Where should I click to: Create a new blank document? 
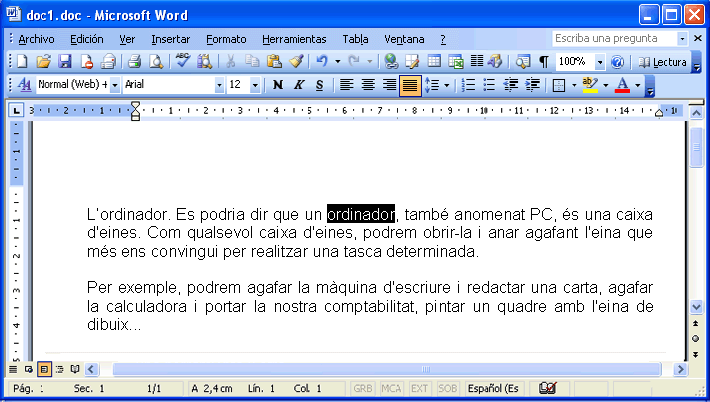coord(22,62)
